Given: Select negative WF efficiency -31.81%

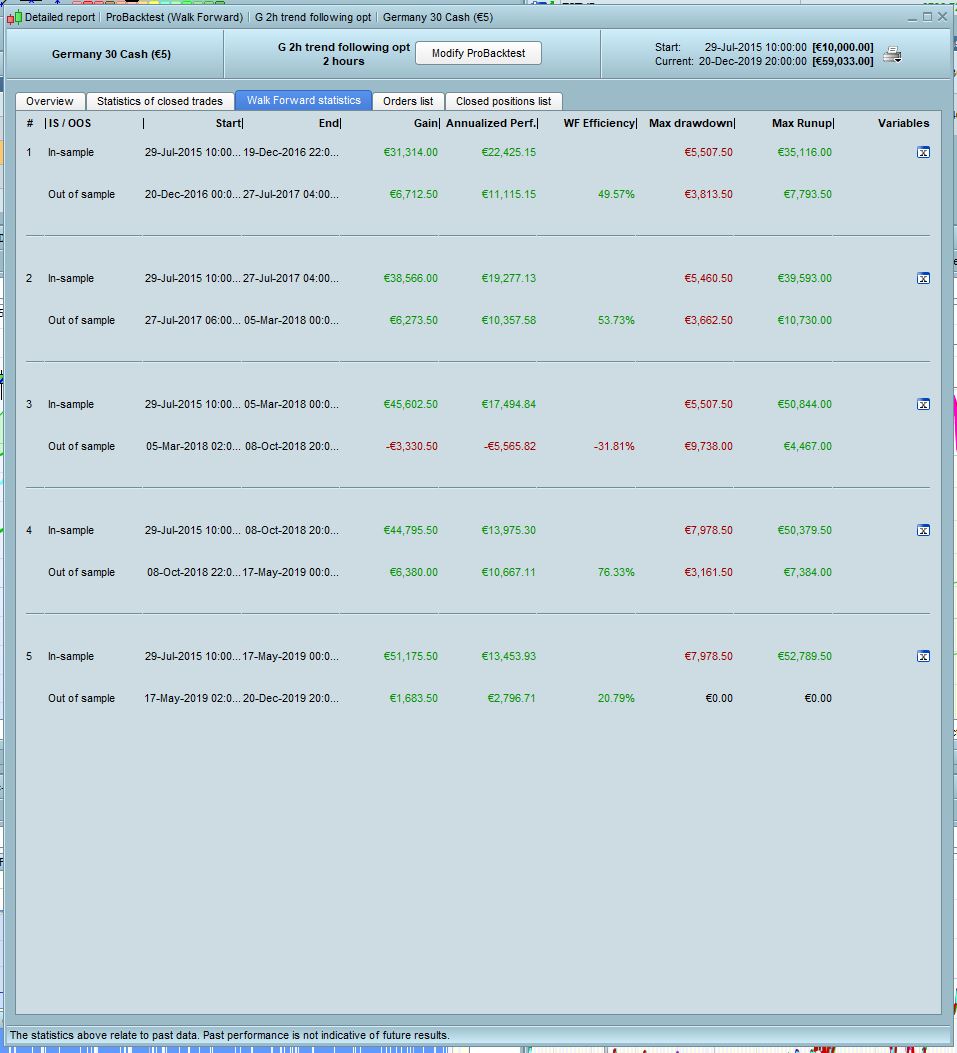Looking at the screenshot, I should [x=614, y=447].
